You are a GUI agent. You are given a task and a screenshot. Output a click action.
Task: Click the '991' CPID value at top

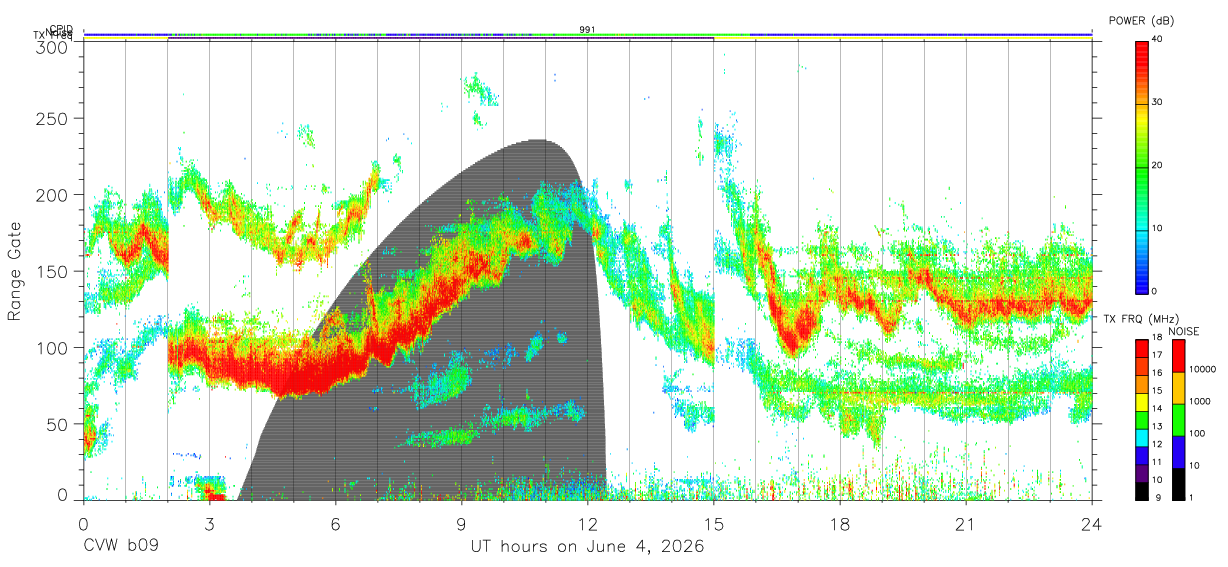click(588, 30)
